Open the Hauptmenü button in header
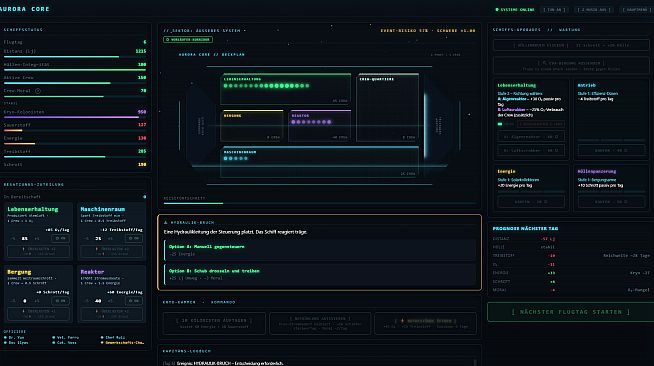 635,9
